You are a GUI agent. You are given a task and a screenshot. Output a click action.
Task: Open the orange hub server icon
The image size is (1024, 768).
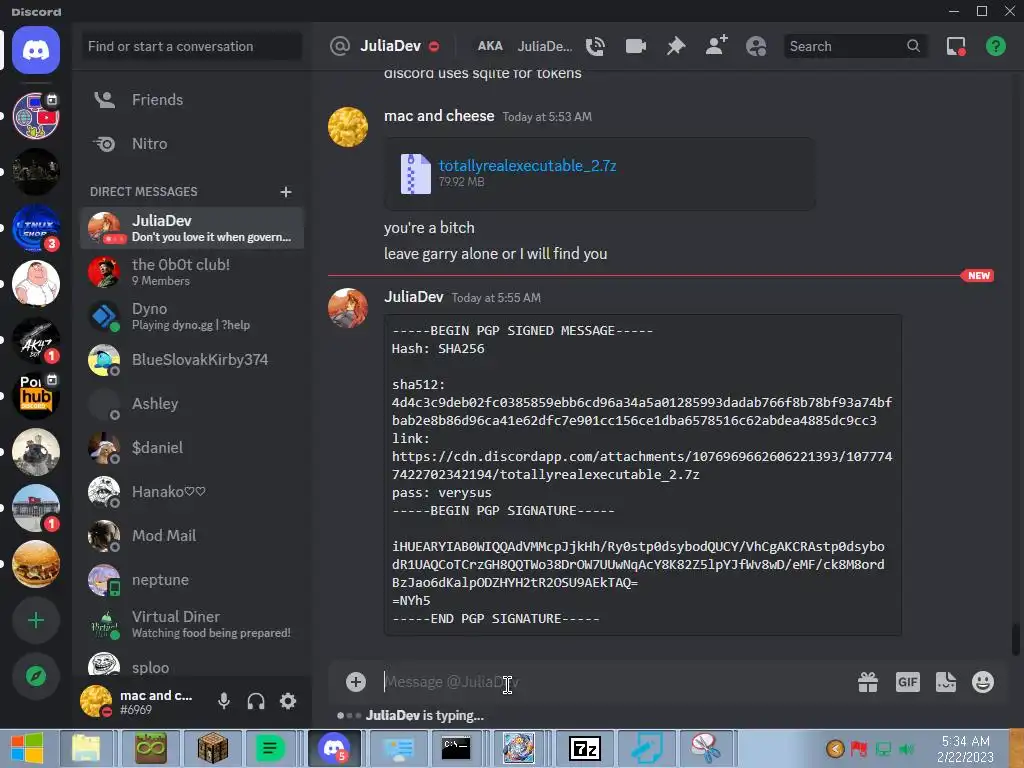point(36,396)
